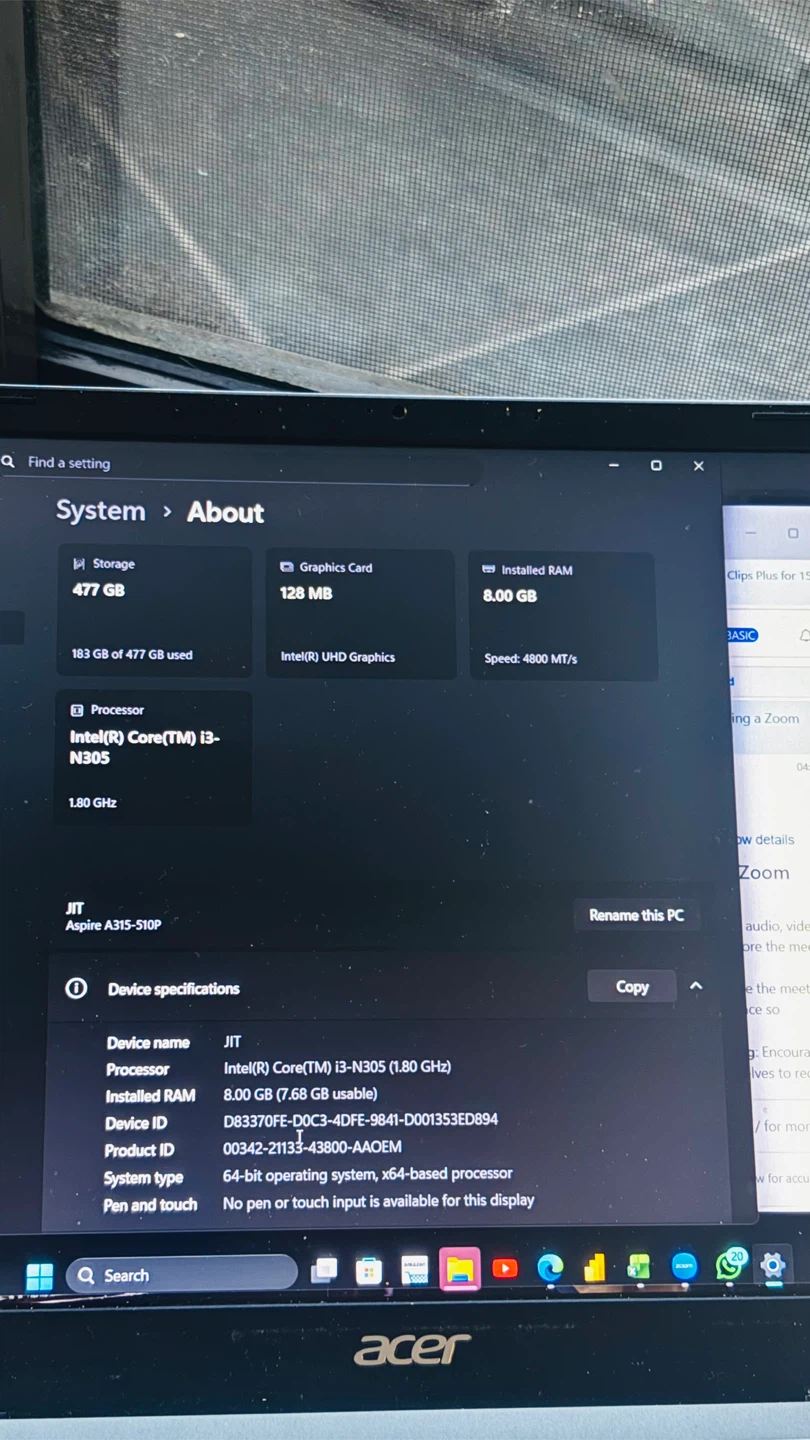This screenshot has height=1440, width=810.
Task: Collapse the Device specifications section
Action: click(696, 986)
